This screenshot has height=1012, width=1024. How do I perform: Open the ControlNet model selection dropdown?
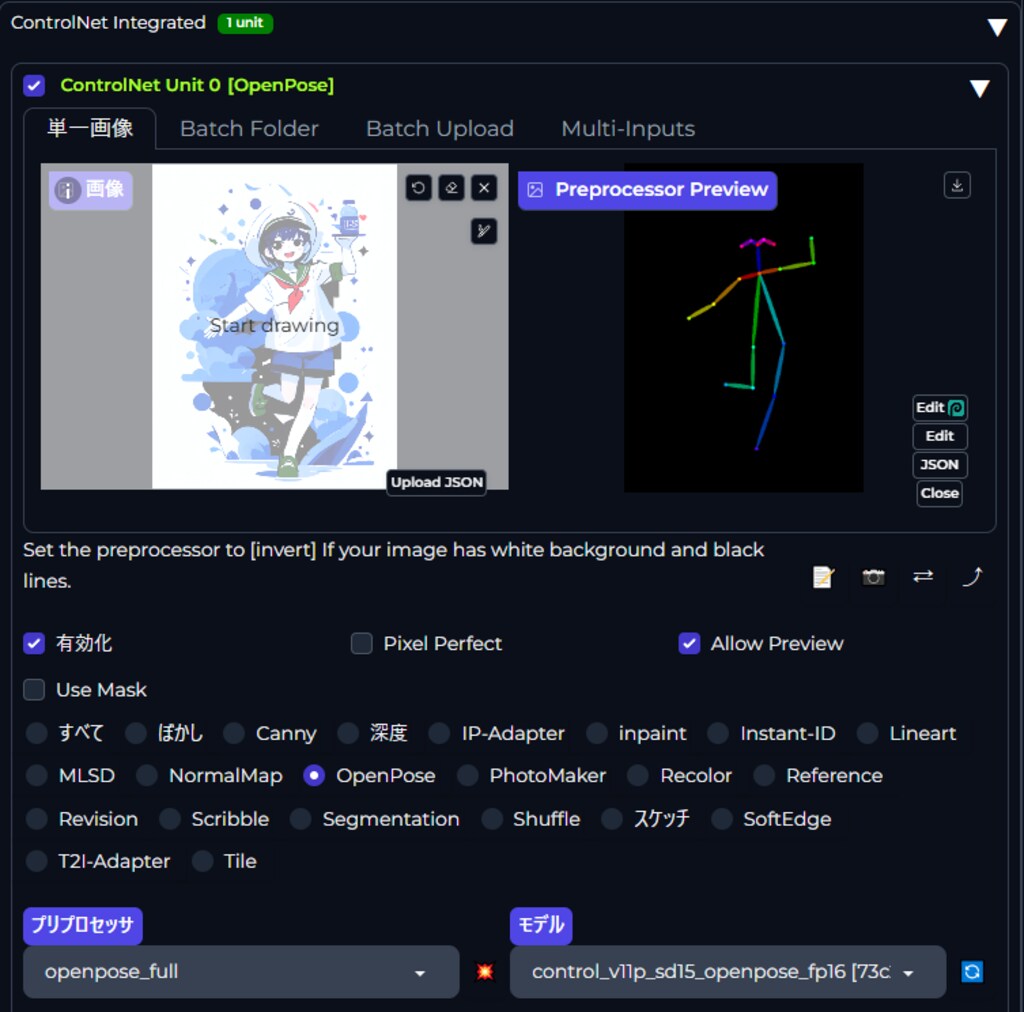[727, 971]
